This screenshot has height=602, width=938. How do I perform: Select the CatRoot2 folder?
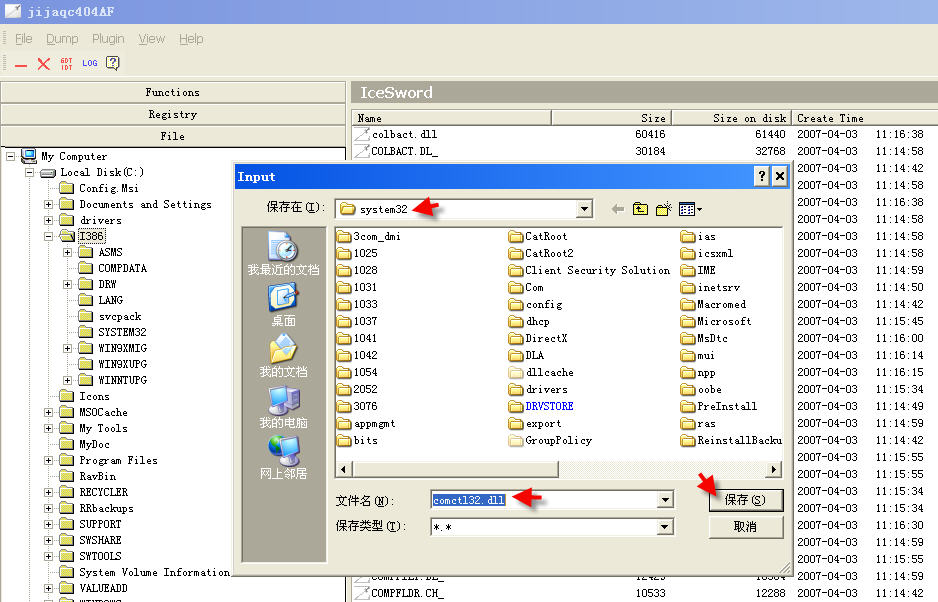click(x=541, y=253)
